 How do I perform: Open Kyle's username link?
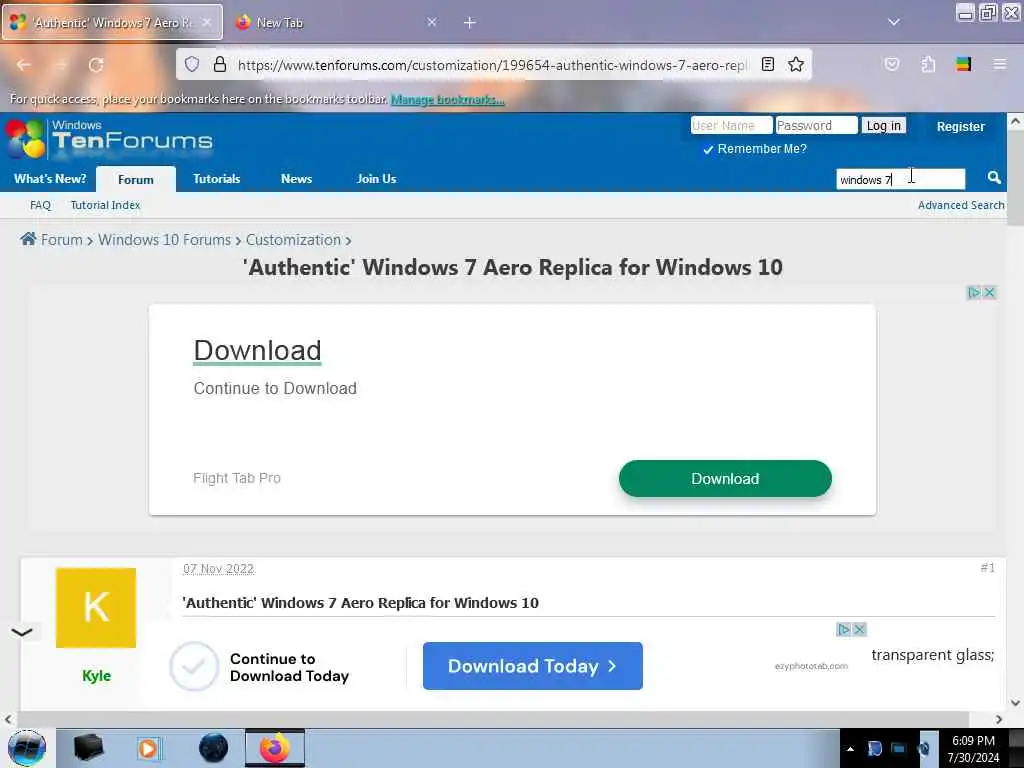tap(96, 676)
